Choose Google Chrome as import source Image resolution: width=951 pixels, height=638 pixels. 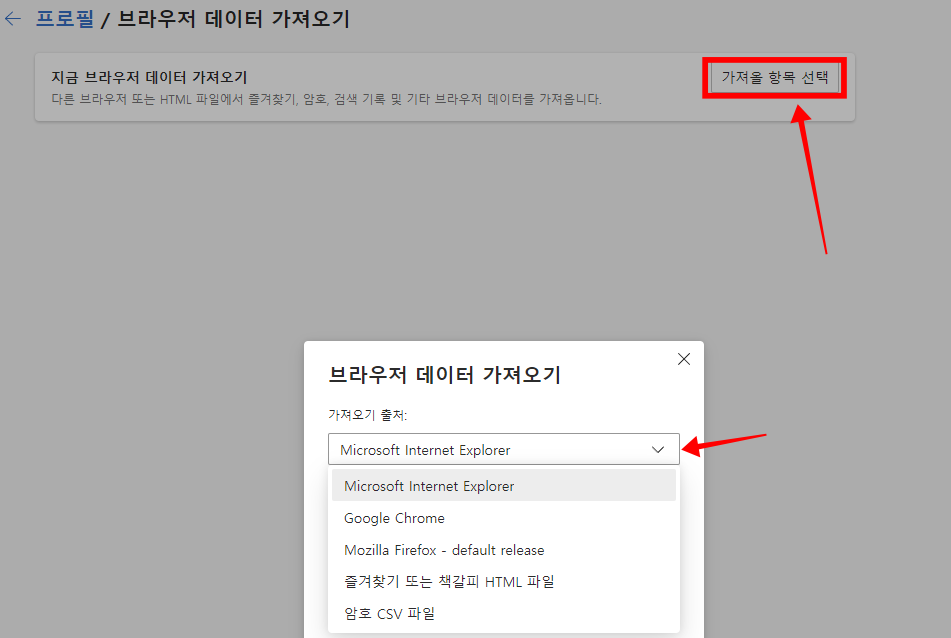point(503,518)
